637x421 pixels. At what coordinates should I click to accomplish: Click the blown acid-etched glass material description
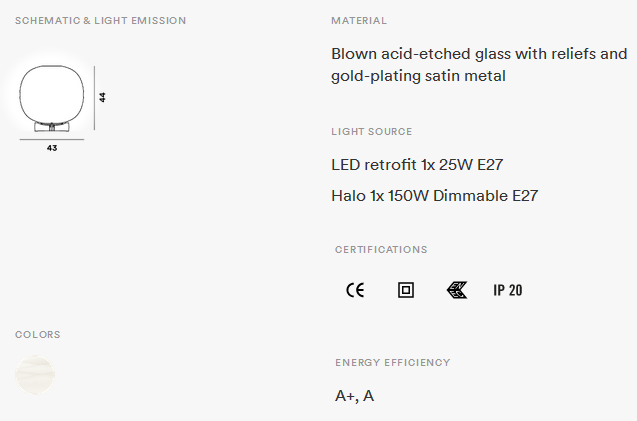click(x=479, y=65)
